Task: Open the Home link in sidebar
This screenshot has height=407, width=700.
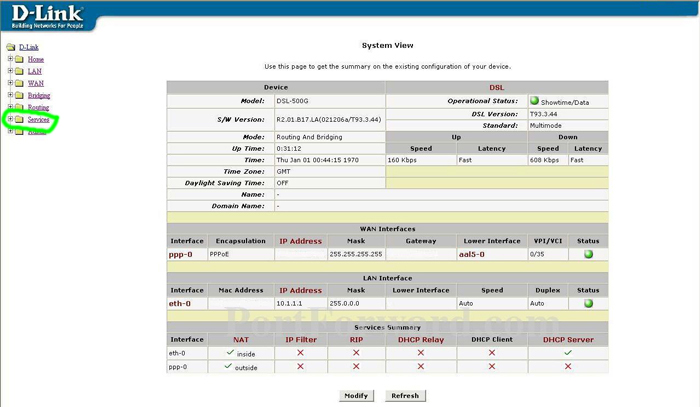Action: [36, 59]
